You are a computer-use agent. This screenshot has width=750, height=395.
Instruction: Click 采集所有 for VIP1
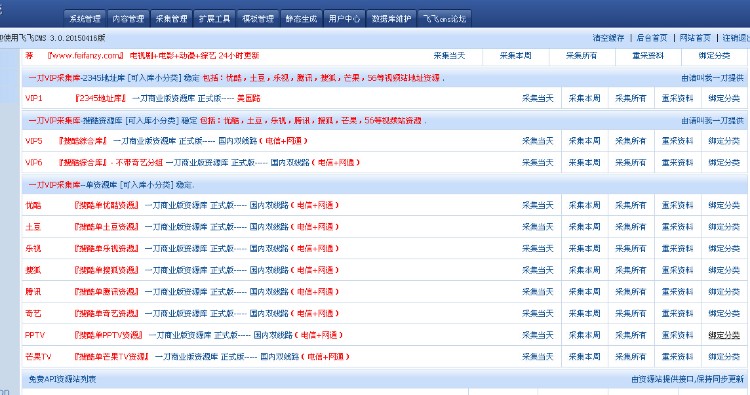630,98
